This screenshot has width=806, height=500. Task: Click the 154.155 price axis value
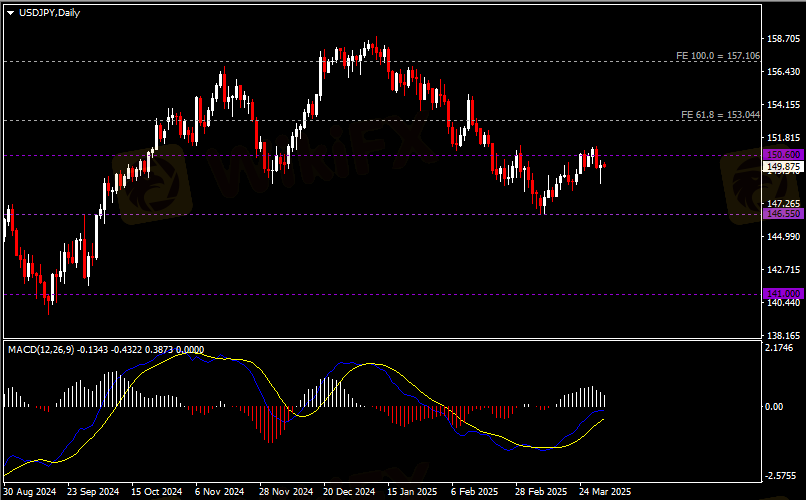pos(783,105)
